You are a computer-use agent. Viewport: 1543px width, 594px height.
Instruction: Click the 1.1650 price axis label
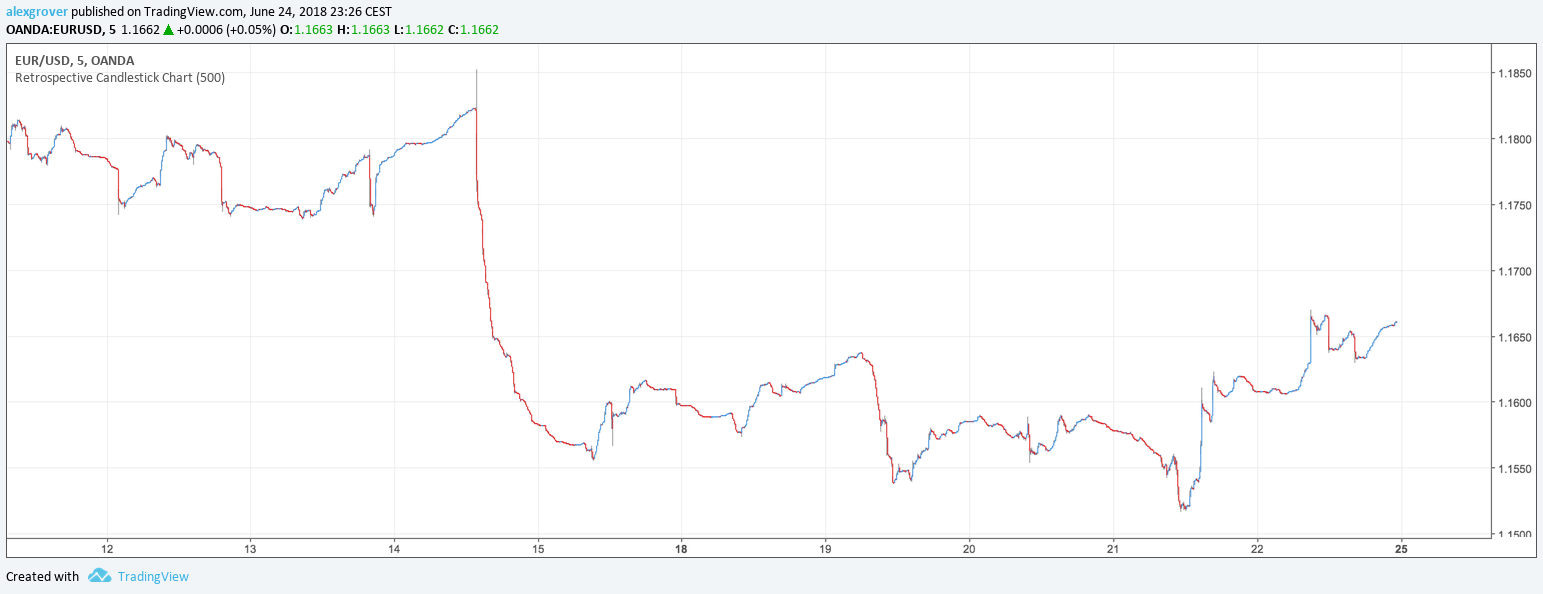[1515, 337]
